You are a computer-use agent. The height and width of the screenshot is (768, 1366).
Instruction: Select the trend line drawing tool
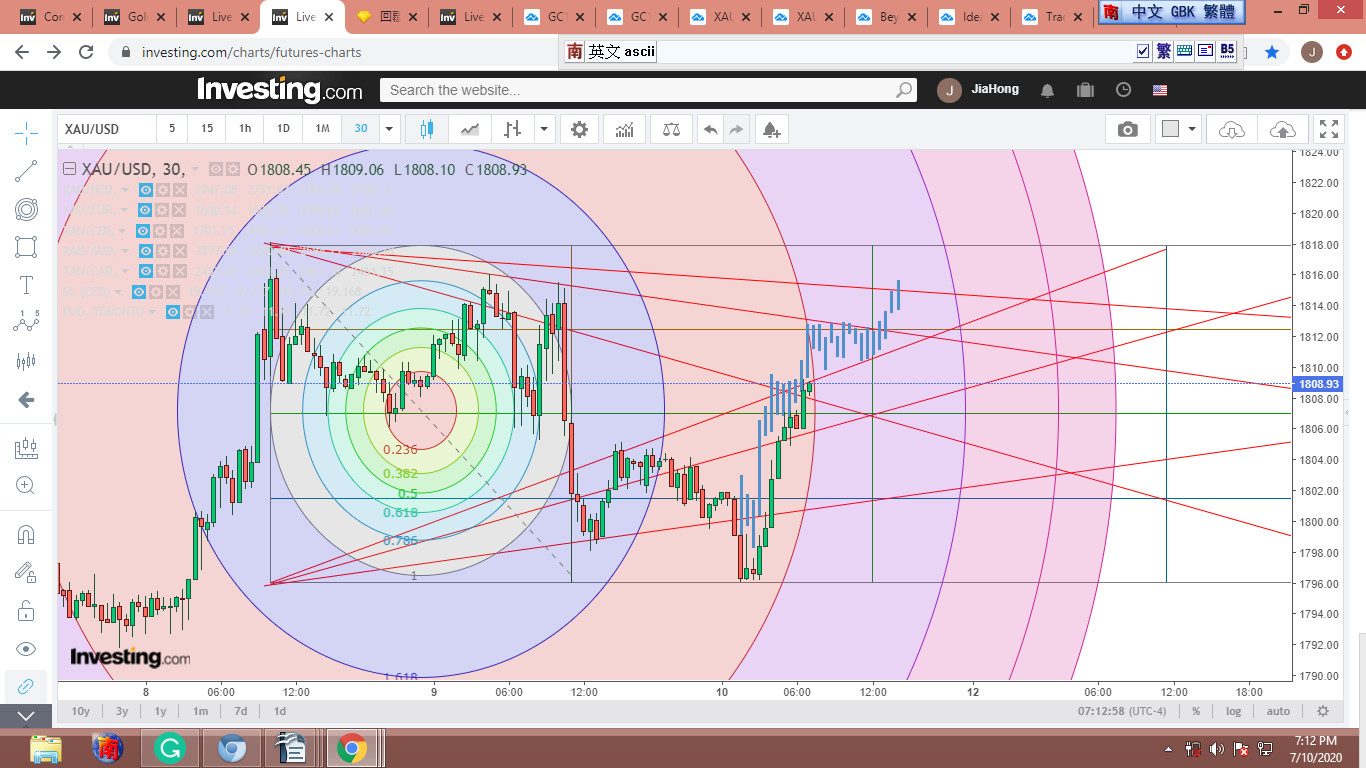27,171
